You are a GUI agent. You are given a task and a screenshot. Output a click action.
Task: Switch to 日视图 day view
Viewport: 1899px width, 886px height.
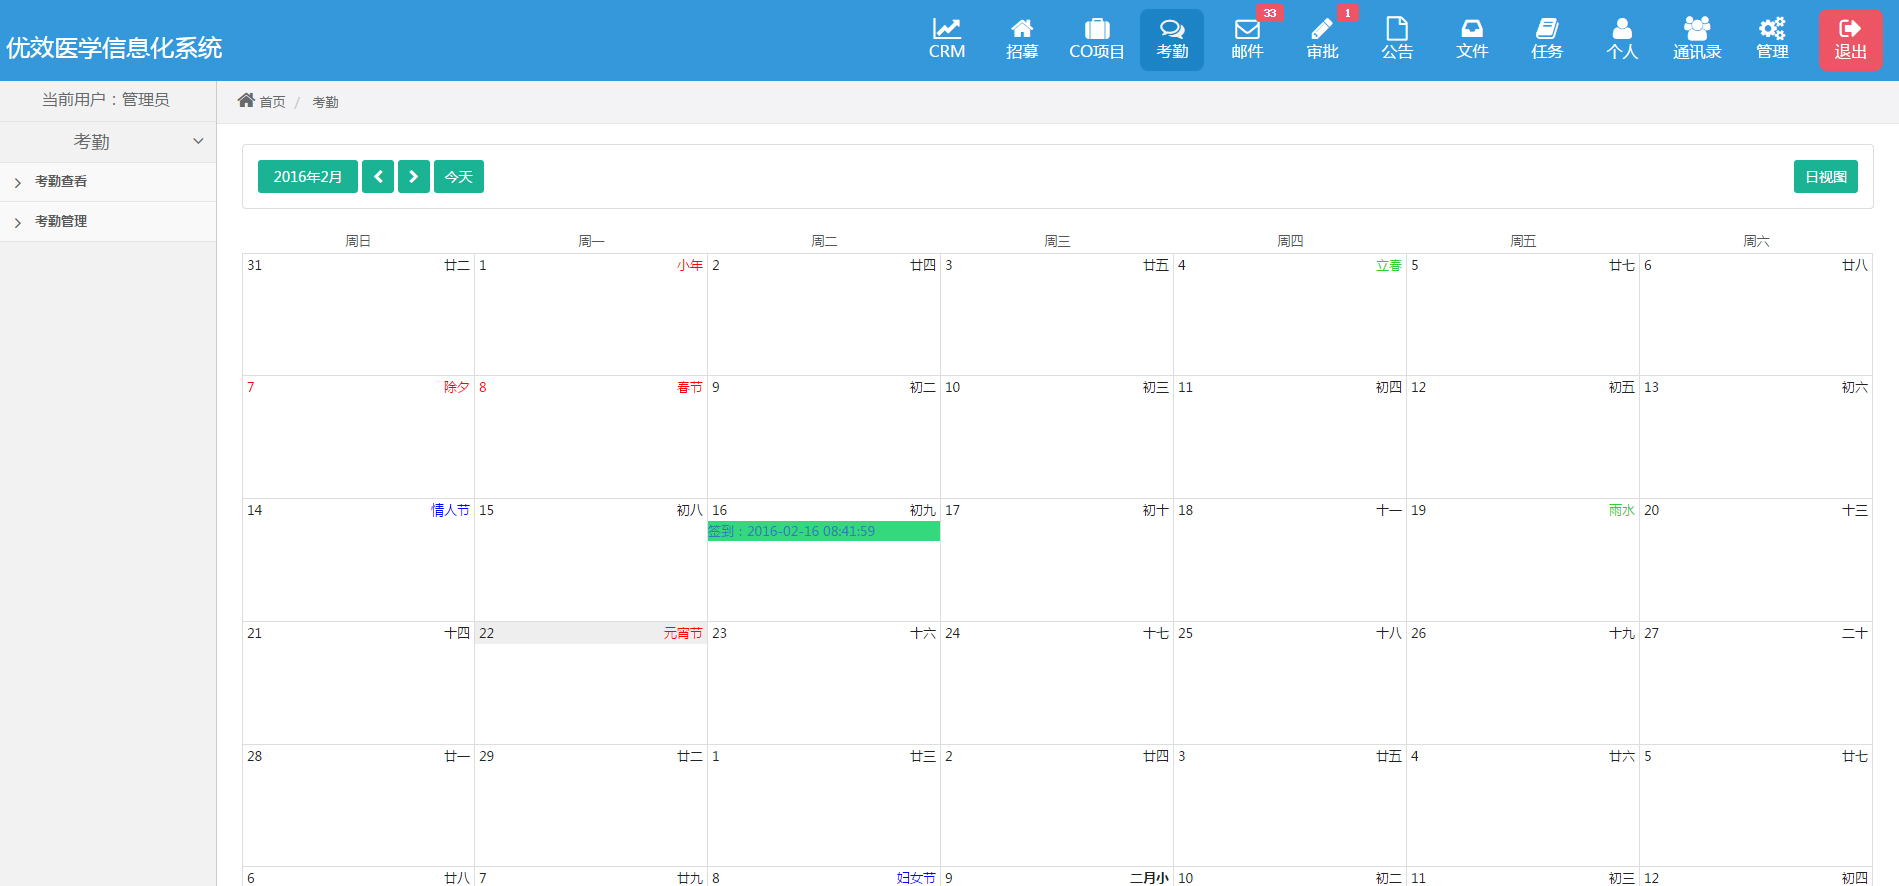click(1824, 177)
